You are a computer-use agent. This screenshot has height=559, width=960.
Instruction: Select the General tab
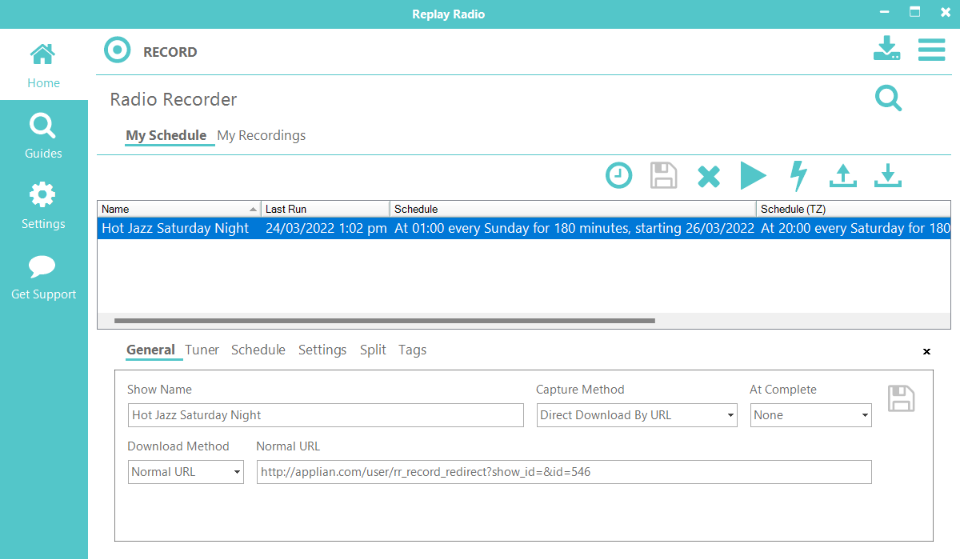tap(151, 350)
